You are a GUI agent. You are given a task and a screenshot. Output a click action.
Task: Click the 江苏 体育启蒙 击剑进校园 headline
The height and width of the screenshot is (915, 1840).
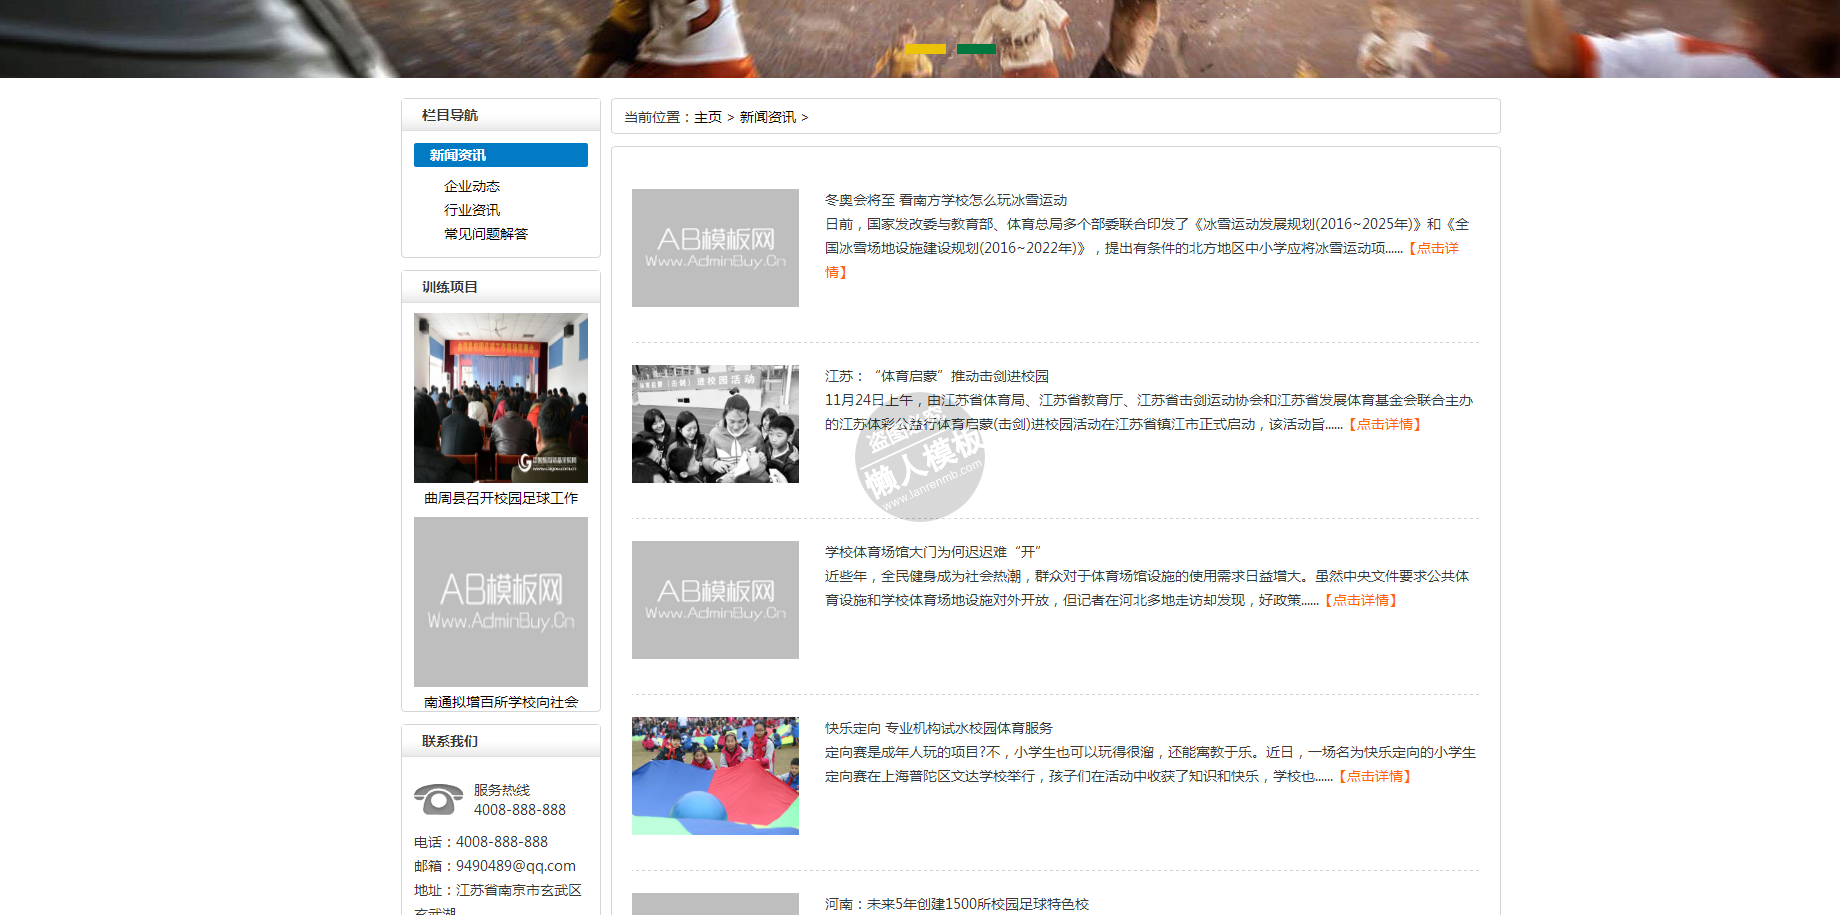(x=937, y=376)
